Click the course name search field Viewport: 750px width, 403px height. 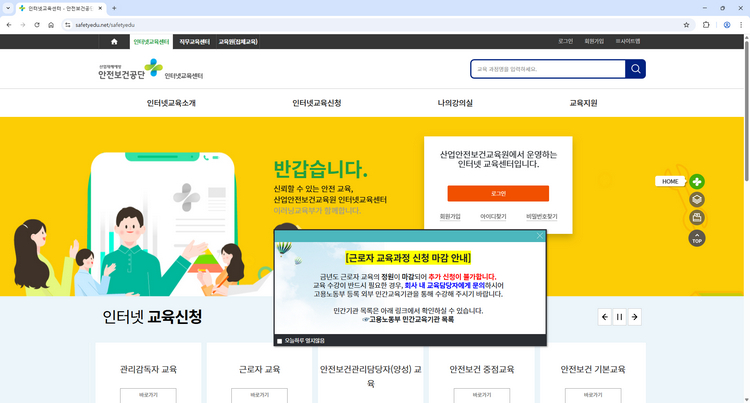pyautogui.click(x=548, y=69)
